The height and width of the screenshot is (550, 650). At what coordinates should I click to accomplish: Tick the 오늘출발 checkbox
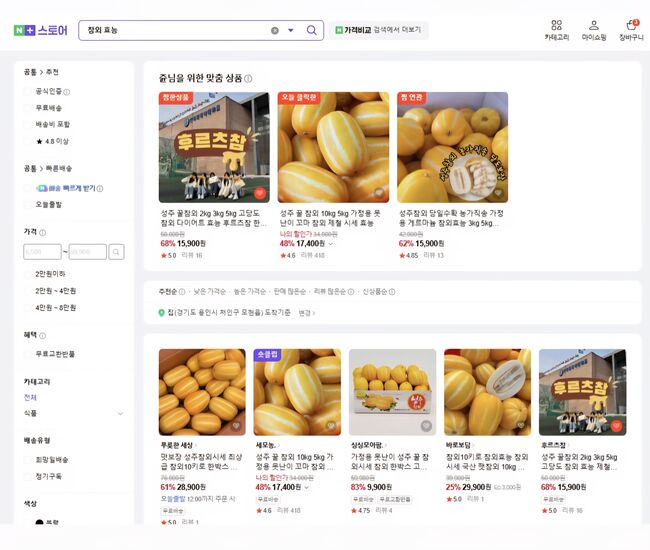28,204
